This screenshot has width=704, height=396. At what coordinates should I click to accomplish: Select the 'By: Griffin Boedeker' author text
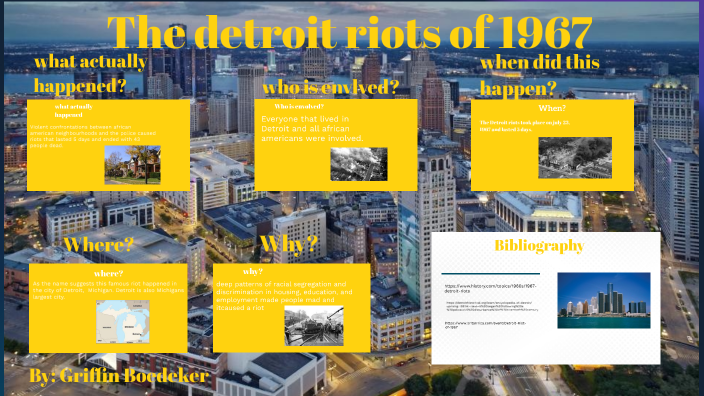click(x=119, y=376)
